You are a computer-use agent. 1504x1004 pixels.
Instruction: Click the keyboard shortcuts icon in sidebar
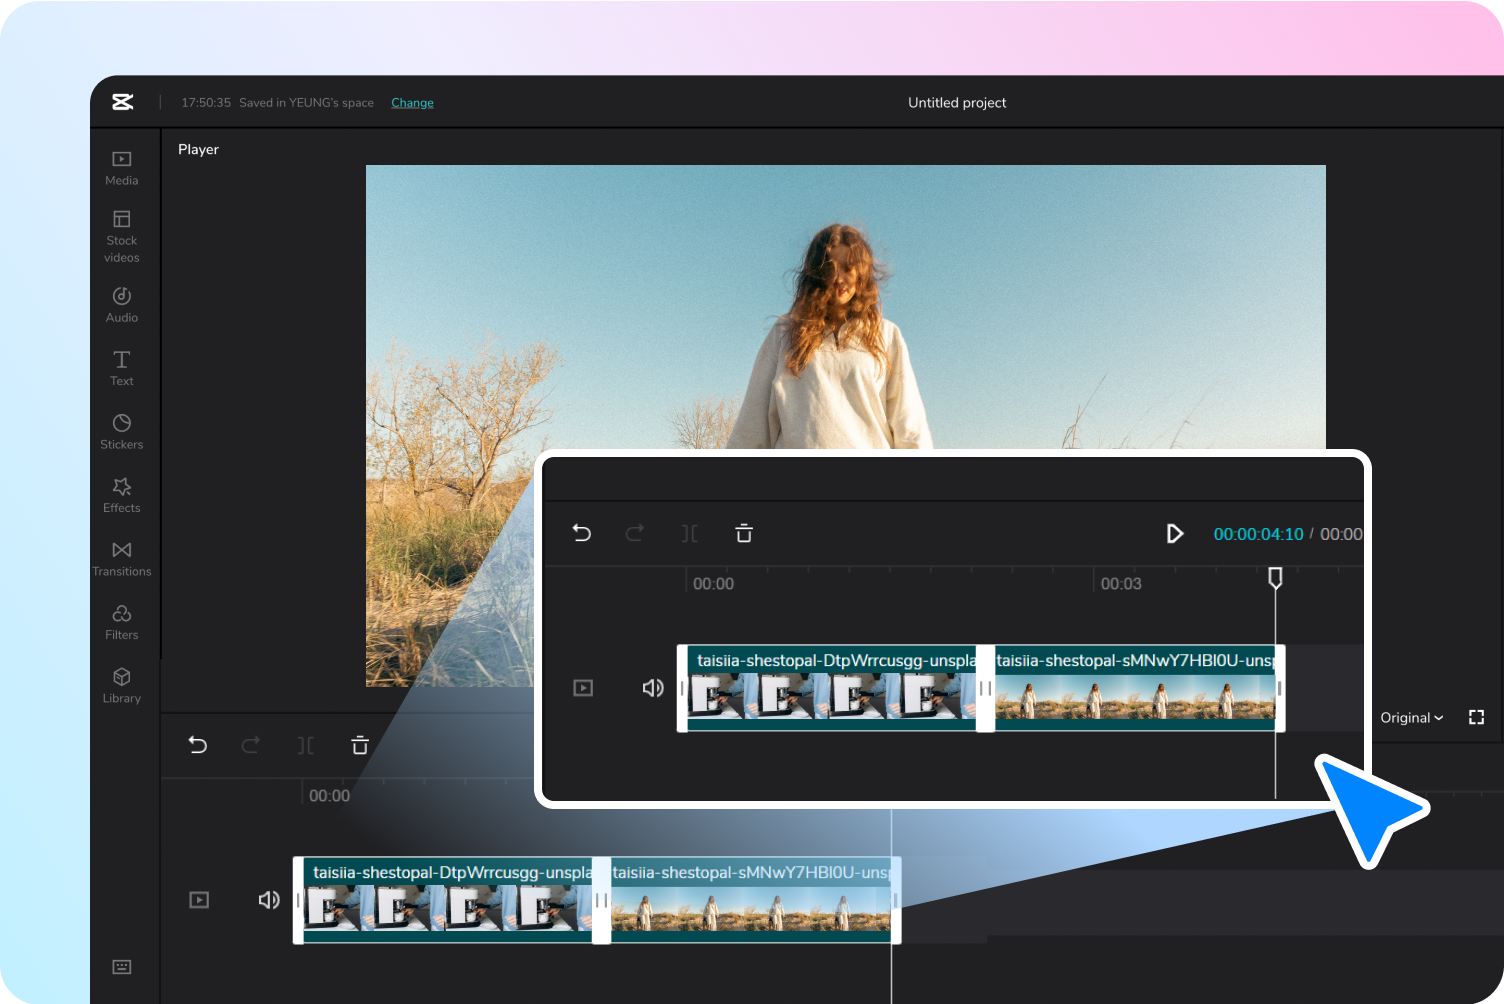[122, 967]
